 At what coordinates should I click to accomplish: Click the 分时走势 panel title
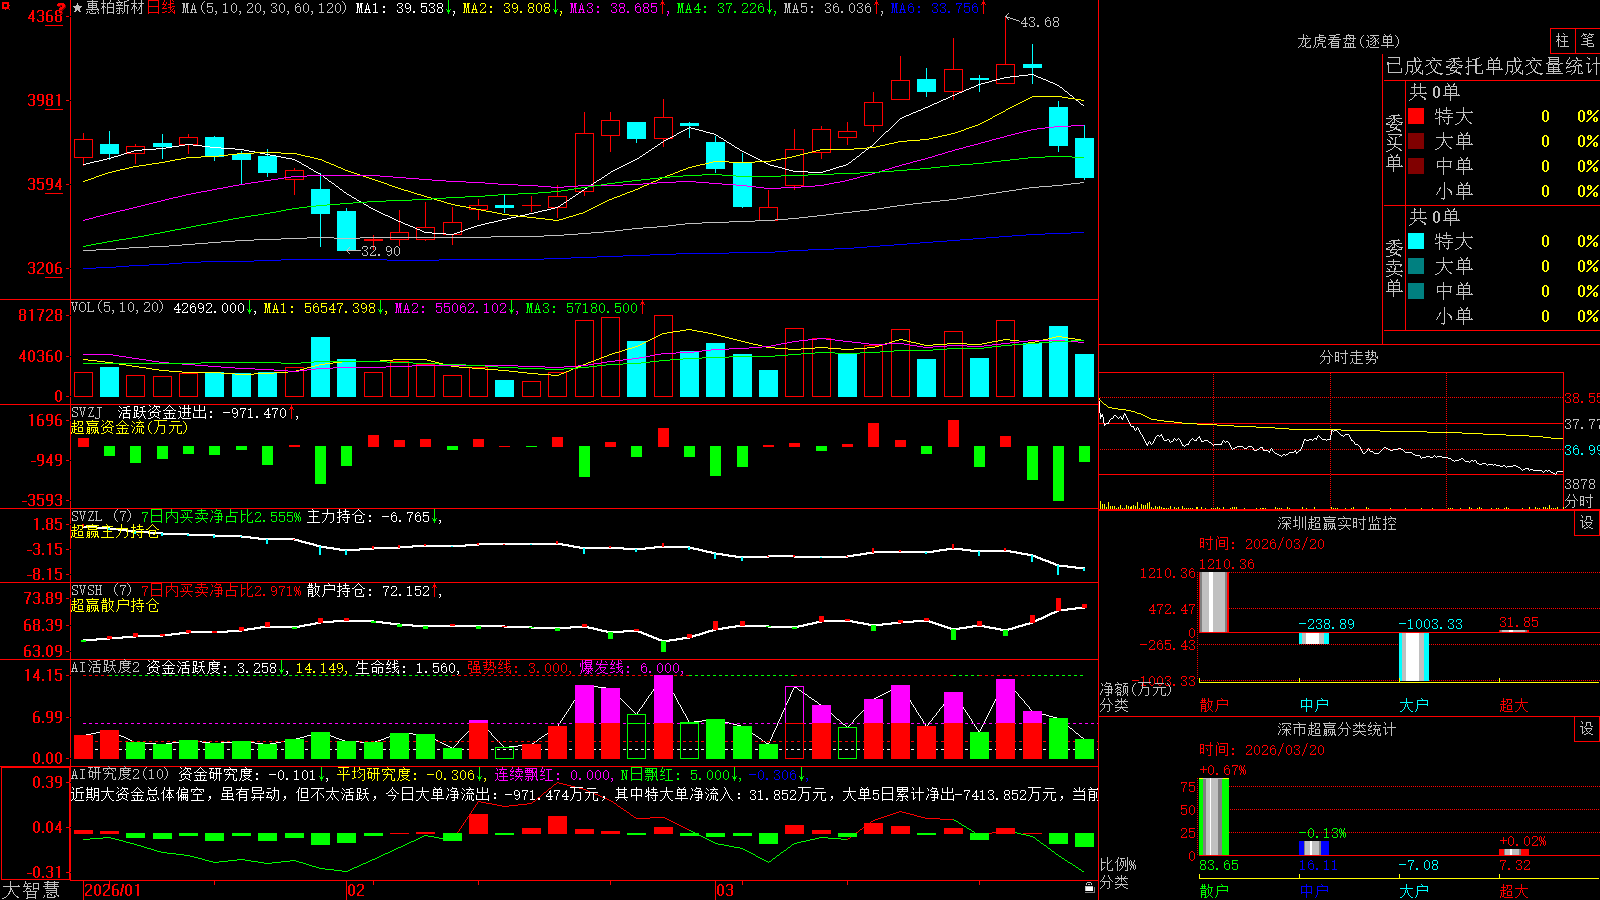pyautogui.click(x=1348, y=357)
